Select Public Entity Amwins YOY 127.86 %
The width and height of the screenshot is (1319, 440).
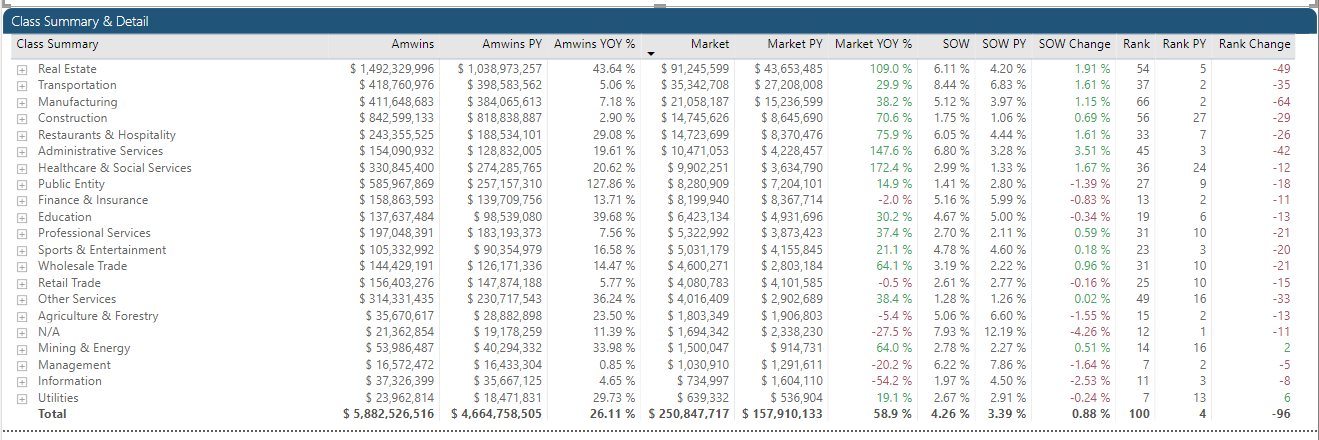point(613,185)
